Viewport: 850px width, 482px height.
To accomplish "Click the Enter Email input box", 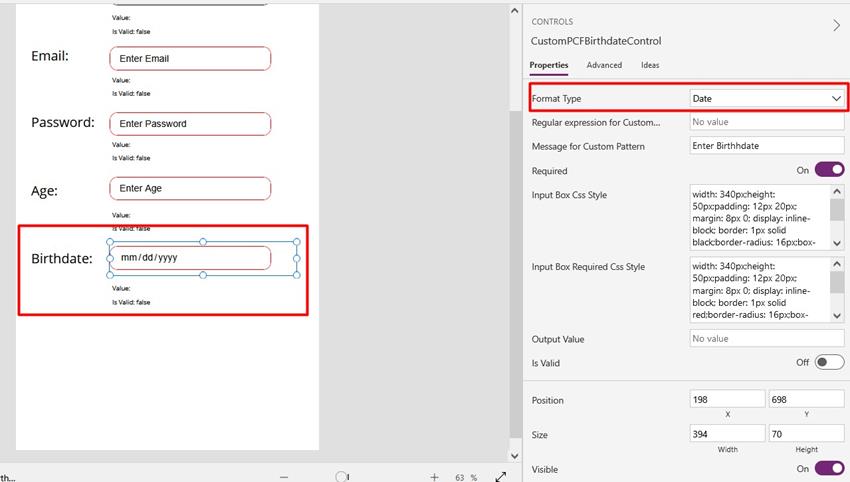I will (190, 59).
